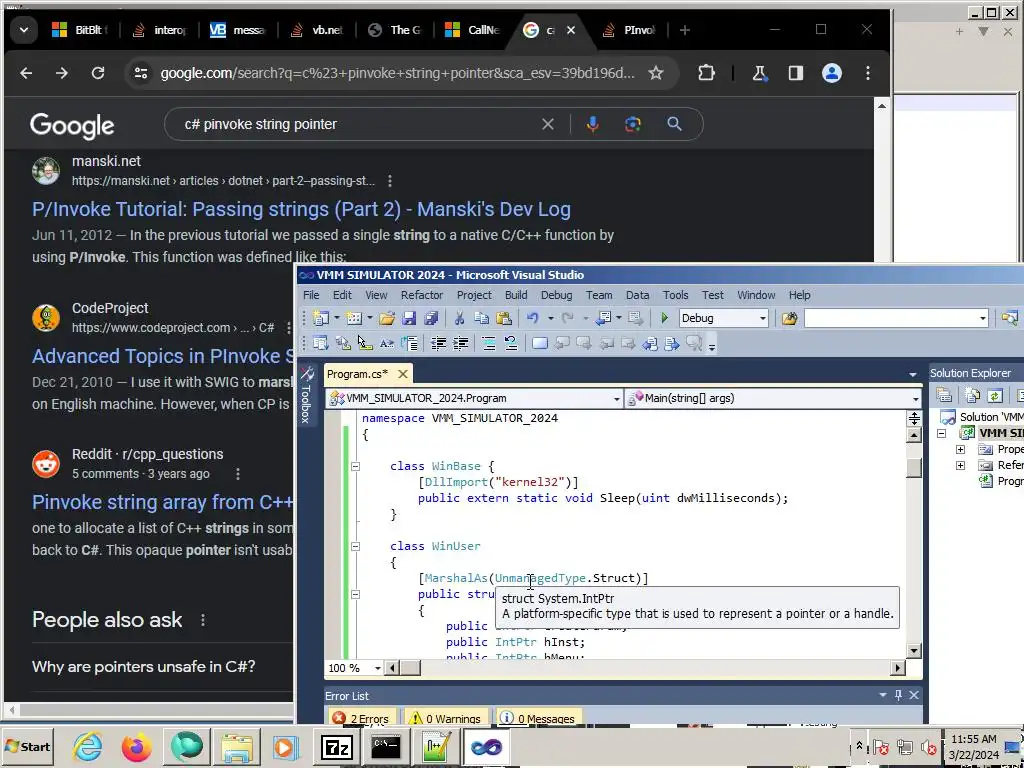The image size is (1024, 768).
Task: Click the Google Lens search-by-image icon
Action: 633,124
